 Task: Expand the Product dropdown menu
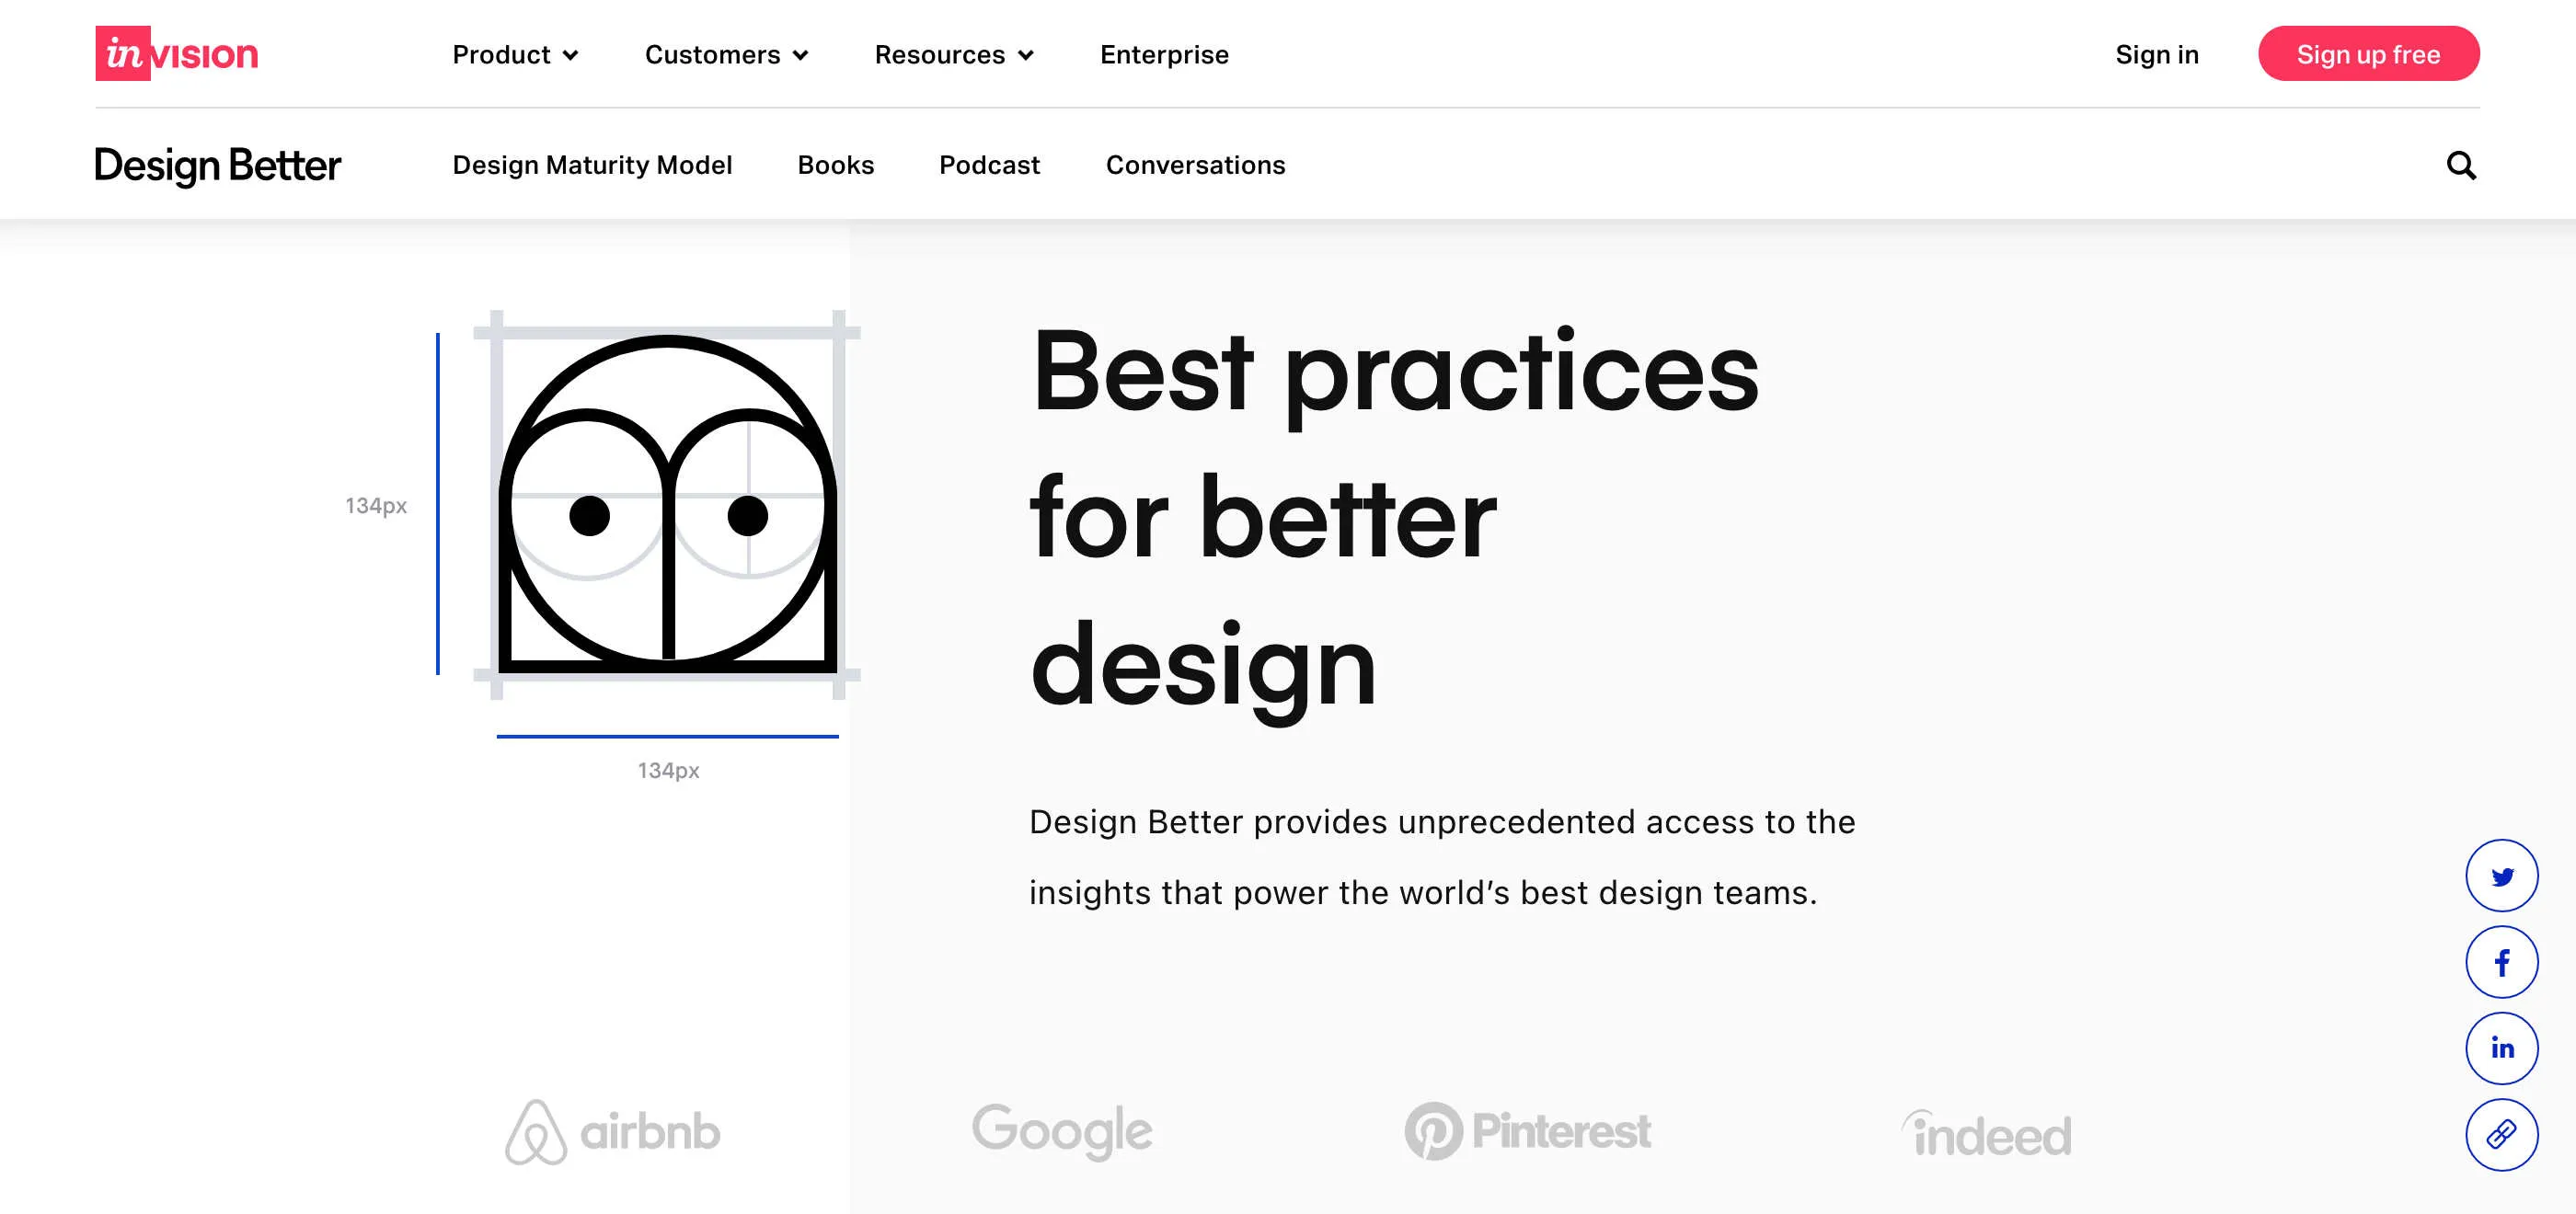[x=514, y=54]
